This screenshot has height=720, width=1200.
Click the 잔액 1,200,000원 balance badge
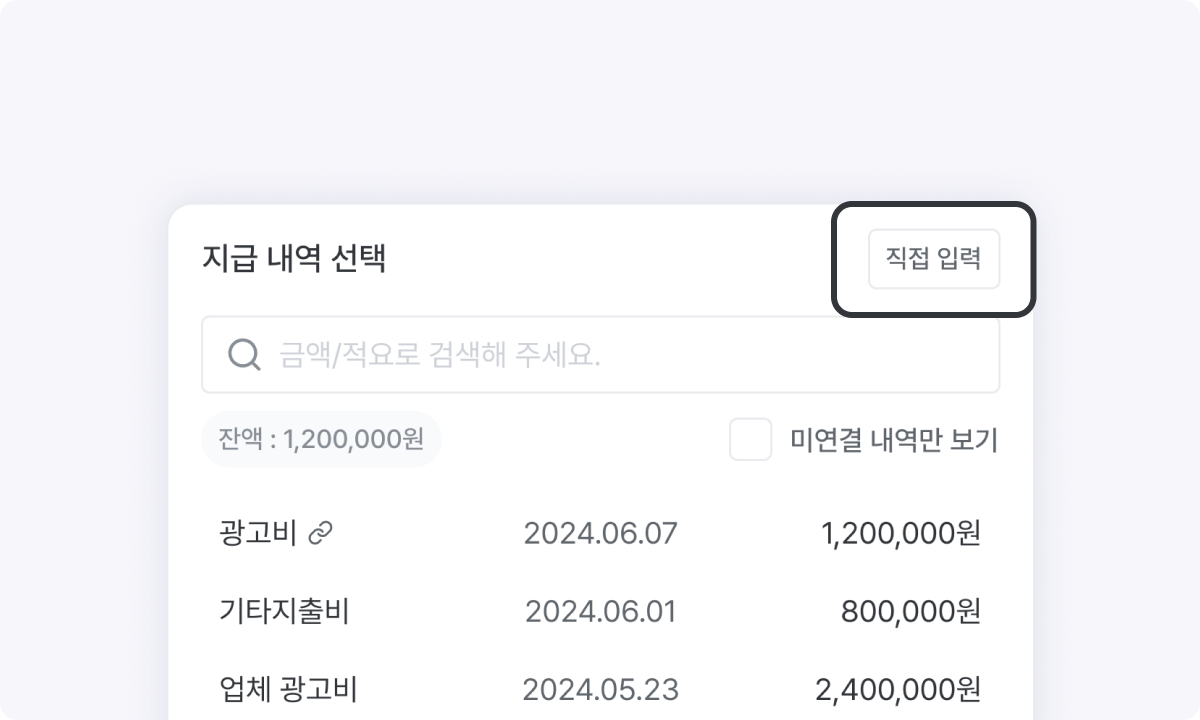point(322,439)
